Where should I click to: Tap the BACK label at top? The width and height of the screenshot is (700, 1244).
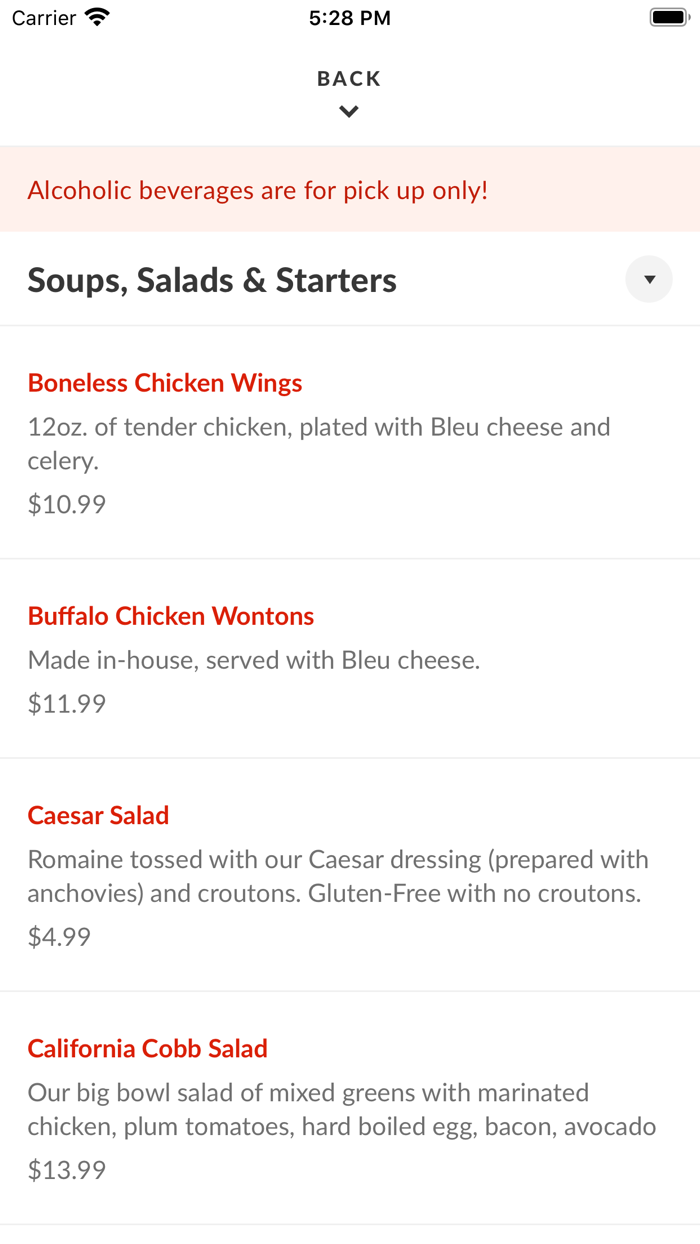tap(349, 79)
